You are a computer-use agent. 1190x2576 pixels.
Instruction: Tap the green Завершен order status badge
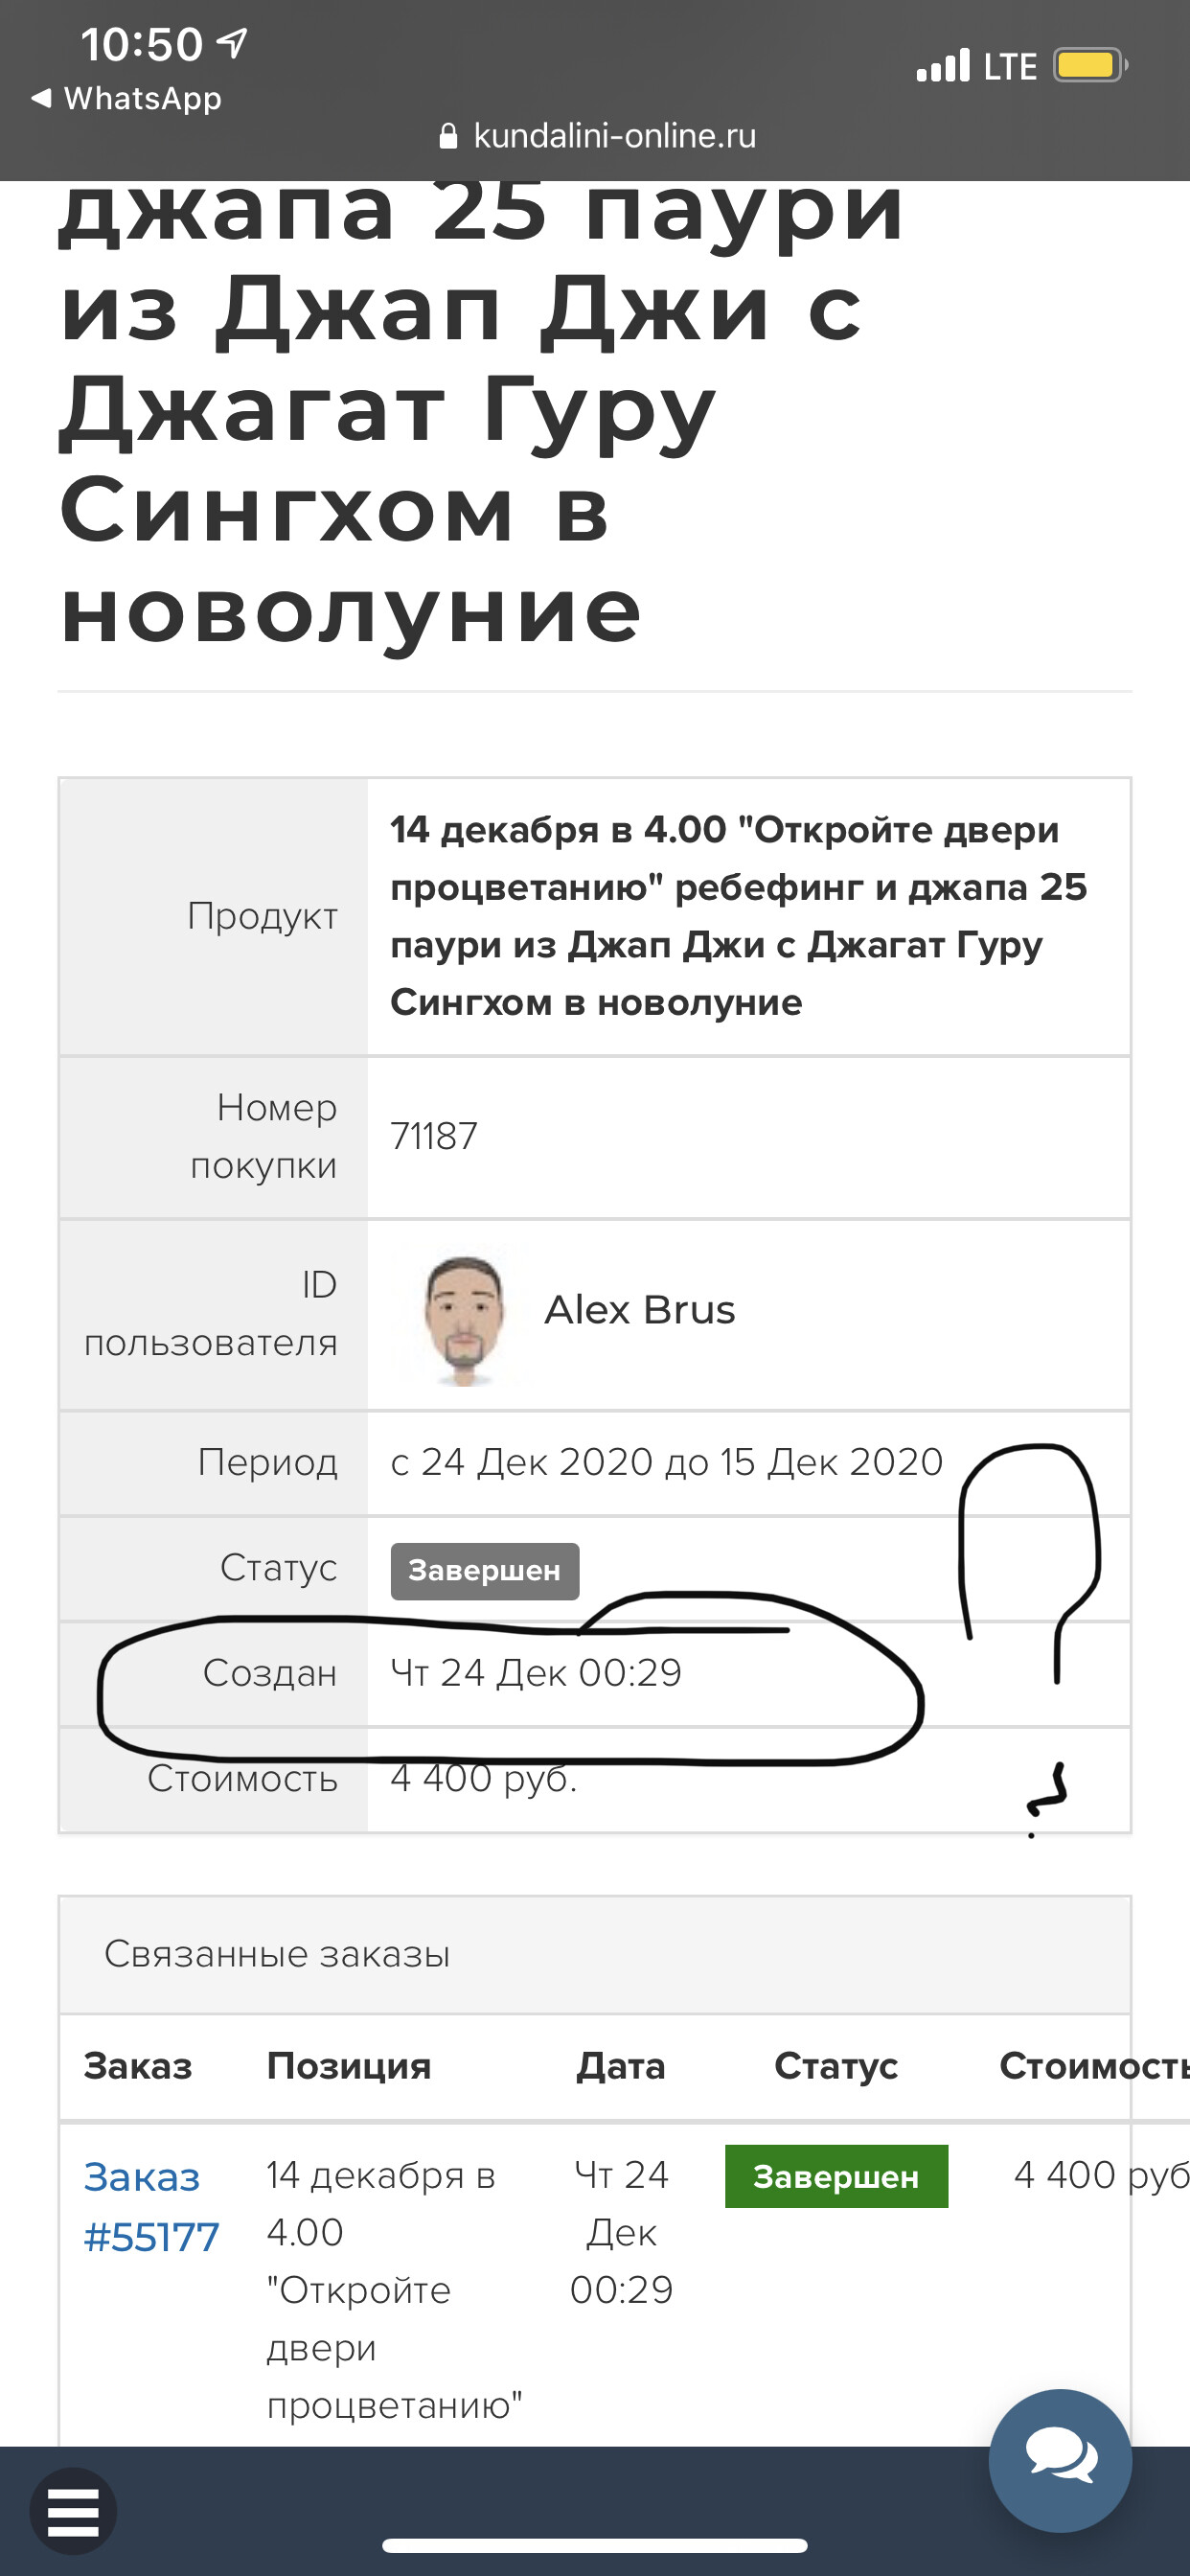[x=835, y=2176]
